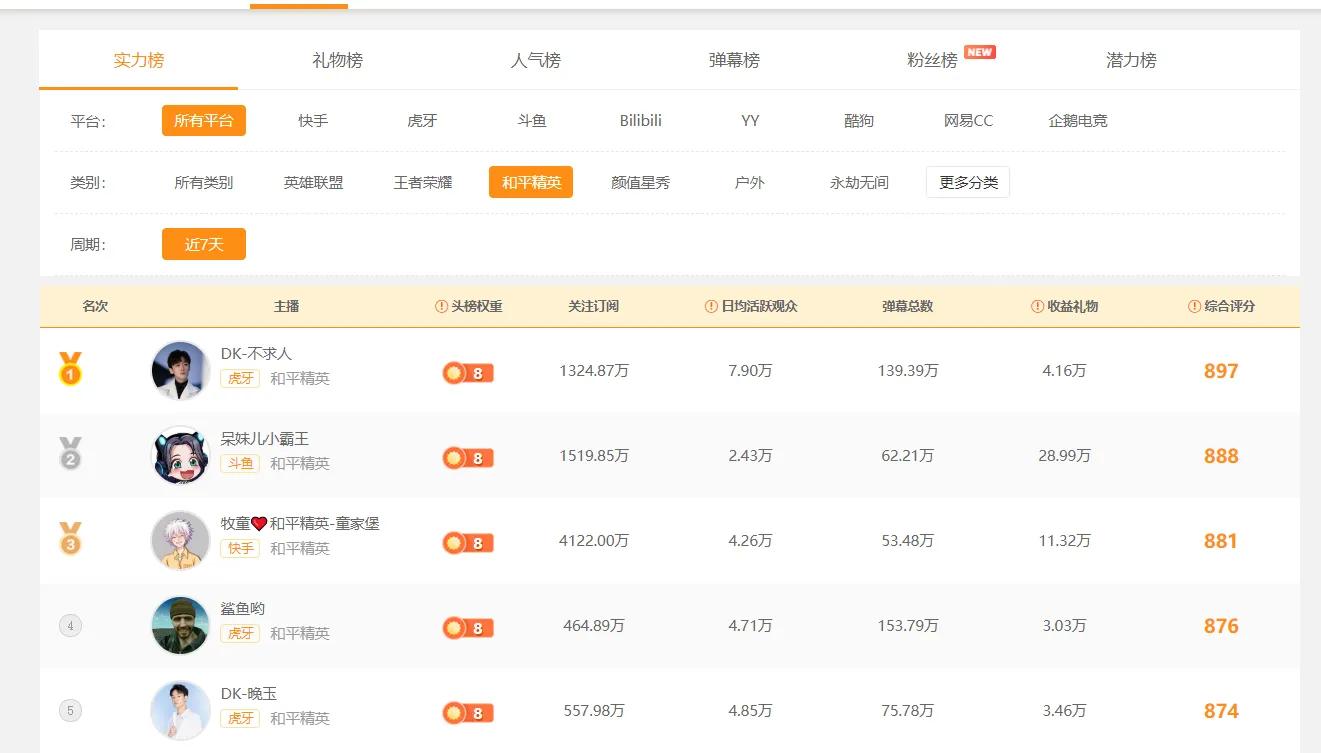Choose the 王者荣耀 category filter
Screen dimensions: 1321x753
[x=422, y=183]
